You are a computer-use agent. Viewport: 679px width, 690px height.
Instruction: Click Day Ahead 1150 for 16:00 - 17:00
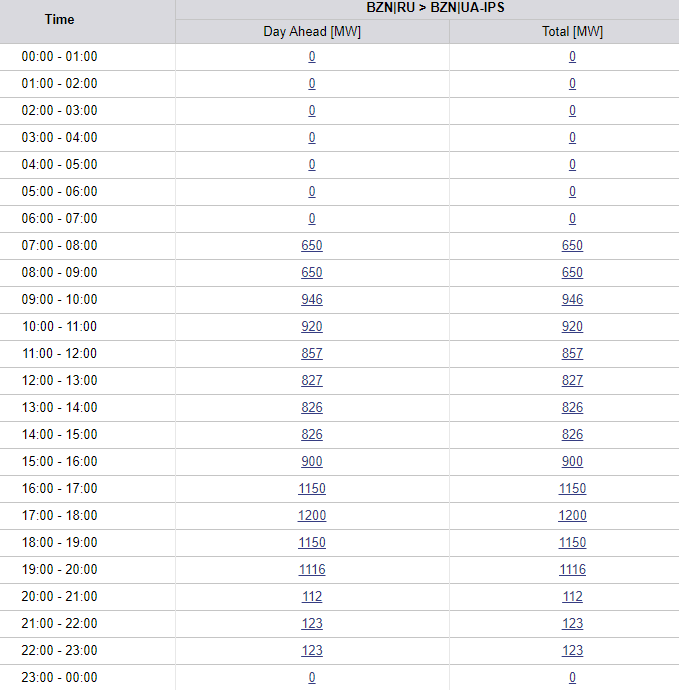(x=312, y=488)
